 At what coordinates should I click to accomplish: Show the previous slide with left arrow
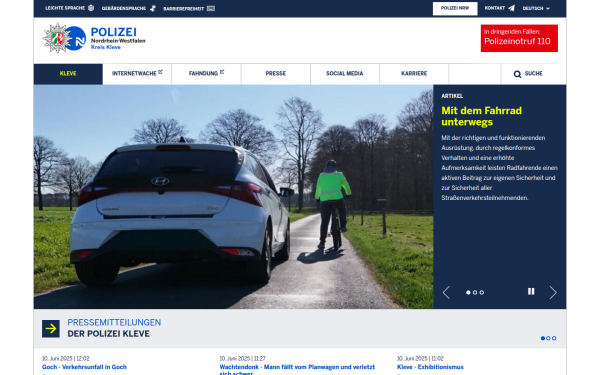click(446, 293)
